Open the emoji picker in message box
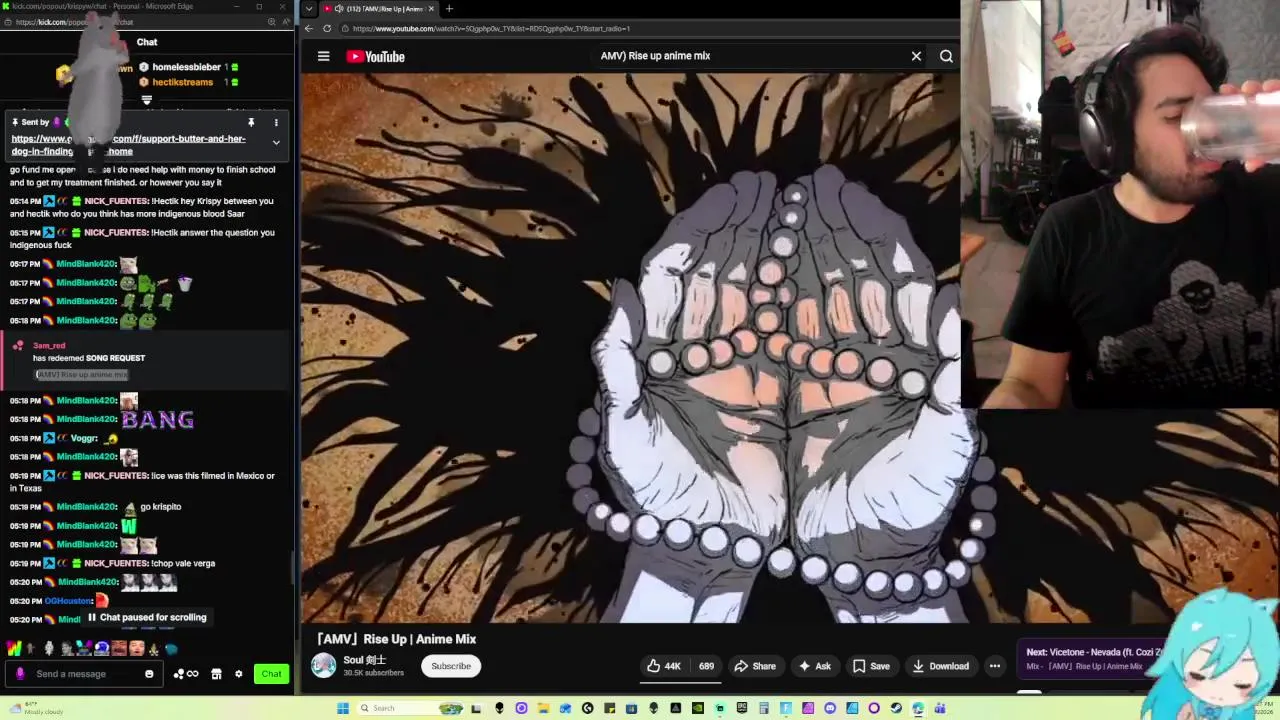1280x720 pixels. click(149, 674)
